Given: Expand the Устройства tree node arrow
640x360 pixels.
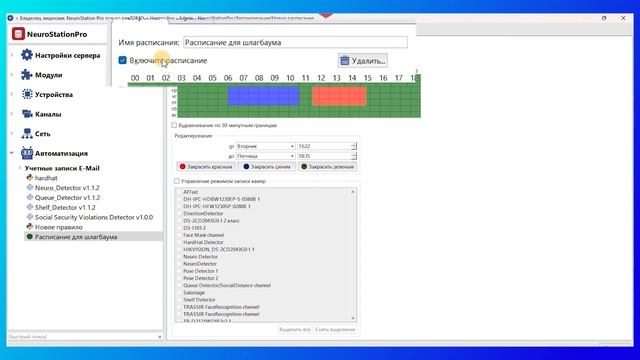Looking at the screenshot, I should coord(12,94).
